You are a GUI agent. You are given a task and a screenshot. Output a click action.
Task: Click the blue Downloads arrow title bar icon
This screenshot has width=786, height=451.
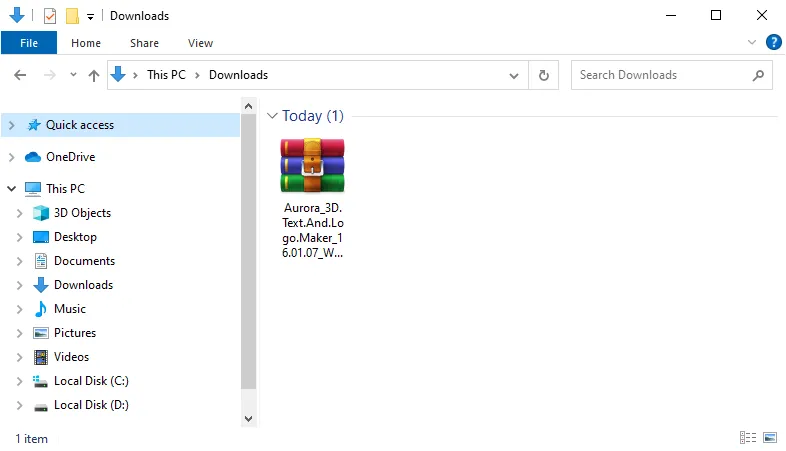point(17,15)
